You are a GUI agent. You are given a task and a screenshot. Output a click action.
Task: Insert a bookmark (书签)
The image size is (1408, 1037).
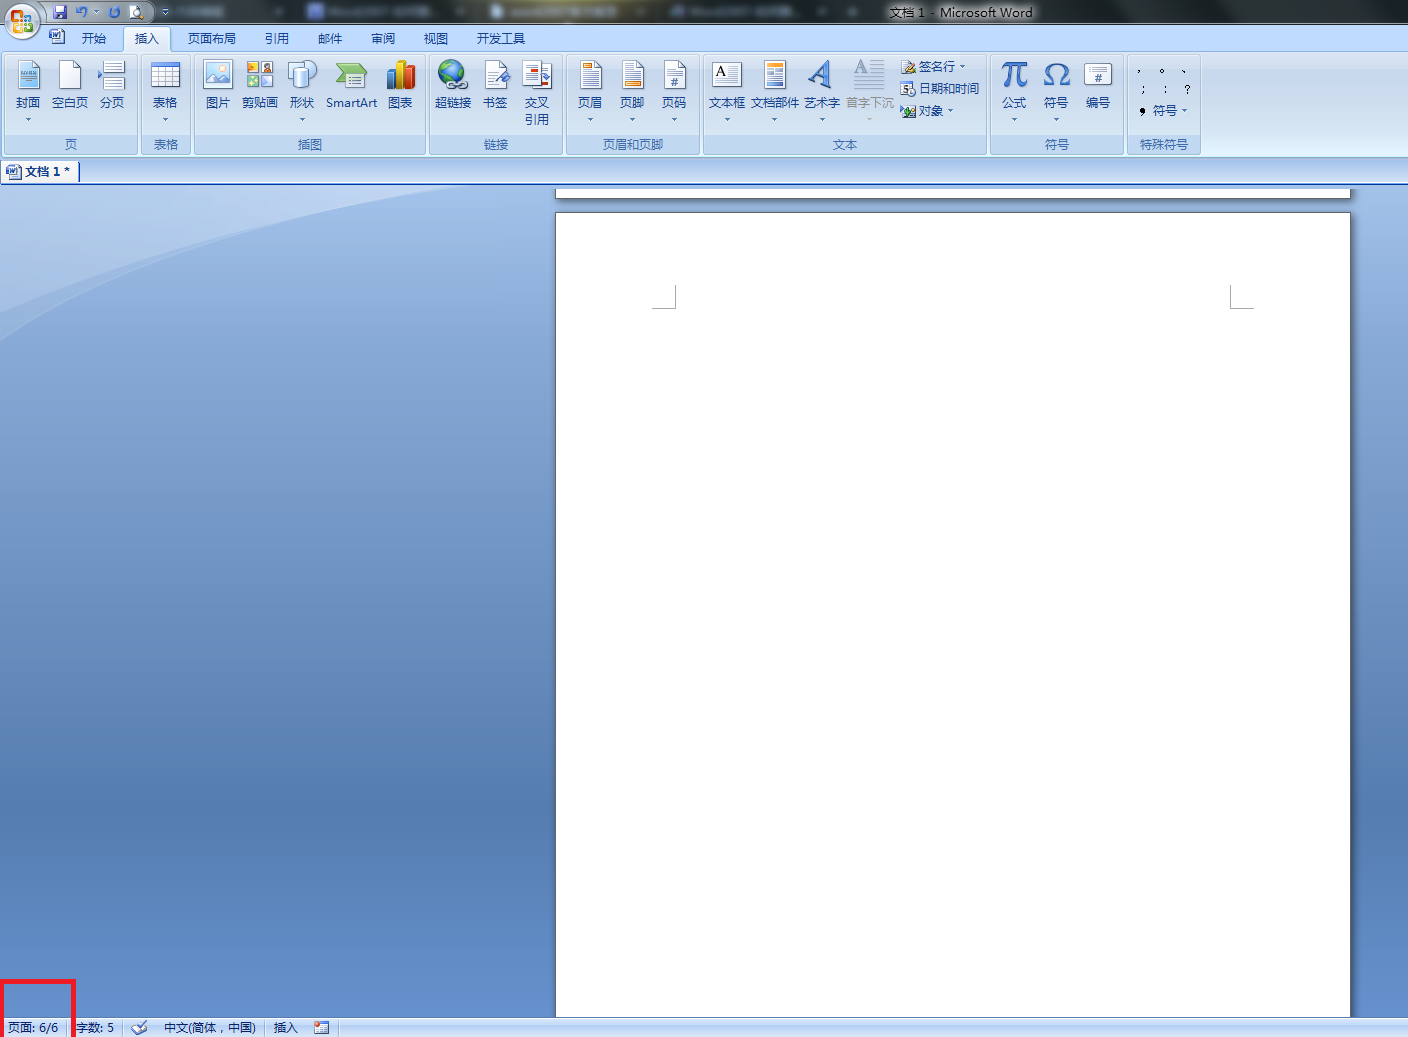click(x=495, y=85)
